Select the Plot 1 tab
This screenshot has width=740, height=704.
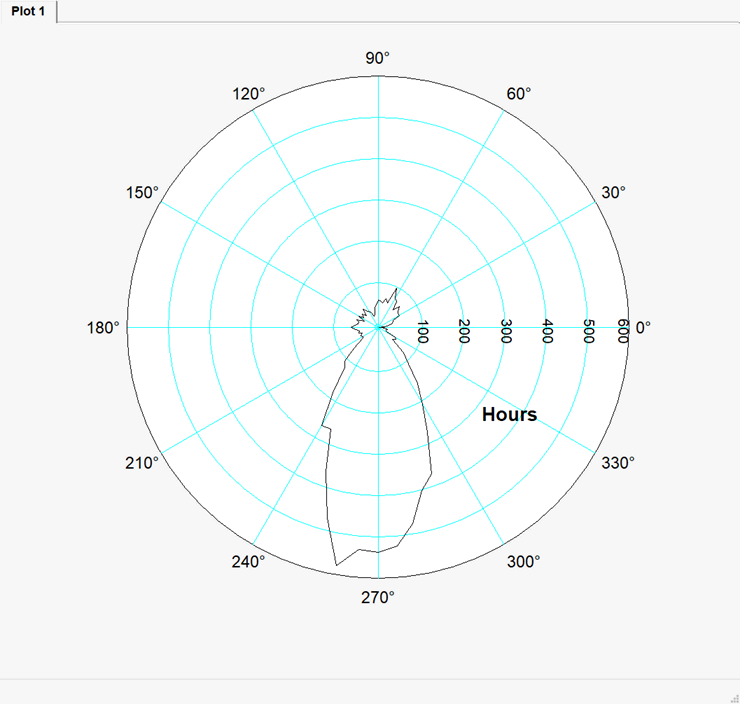coord(28,12)
